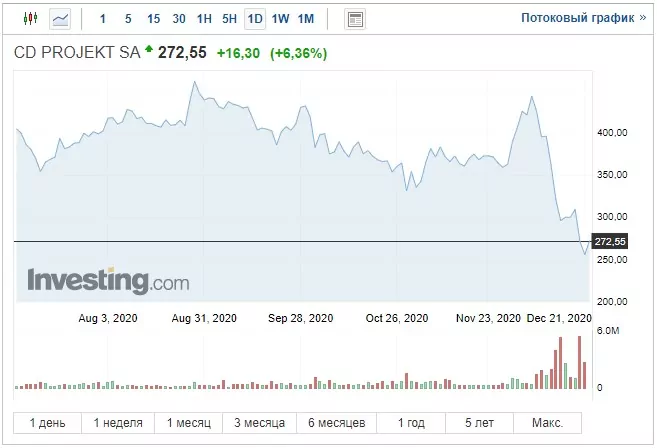
Task: Click the Dec 21, 2020 axis label
Action: [559, 318]
